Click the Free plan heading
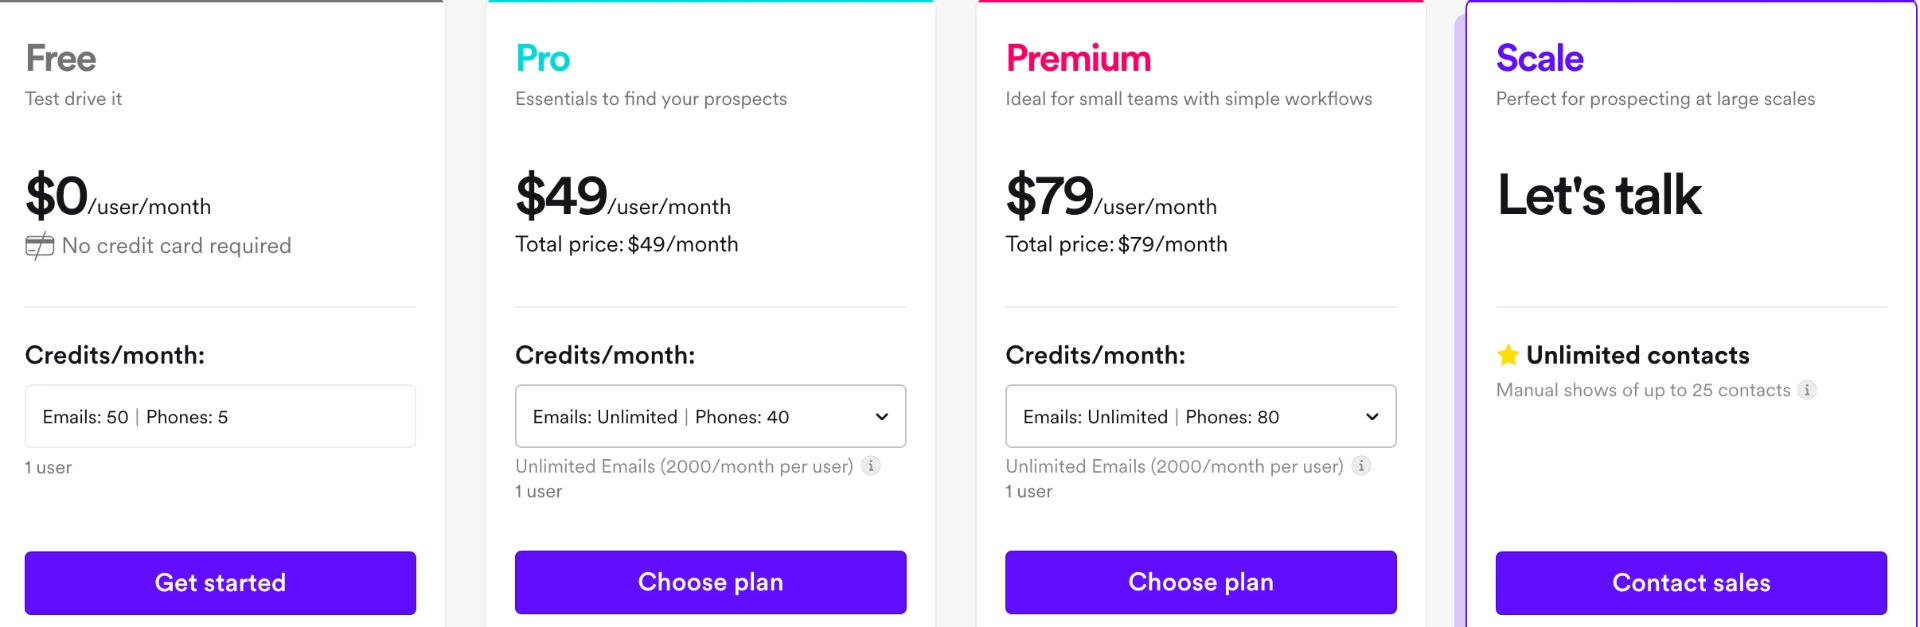1920x627 pixels. click(60, 58)
